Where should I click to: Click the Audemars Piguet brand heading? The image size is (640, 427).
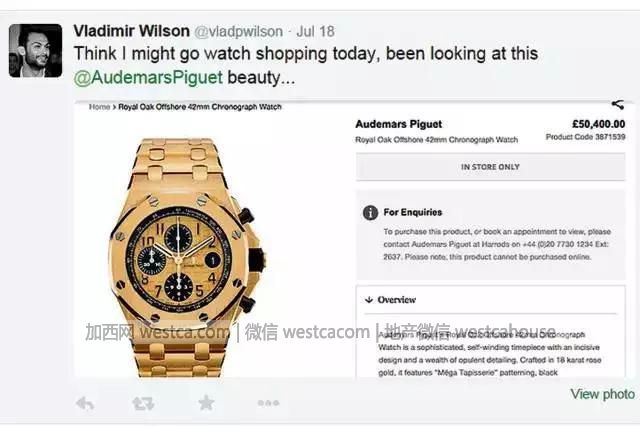[x=398, y=124]
